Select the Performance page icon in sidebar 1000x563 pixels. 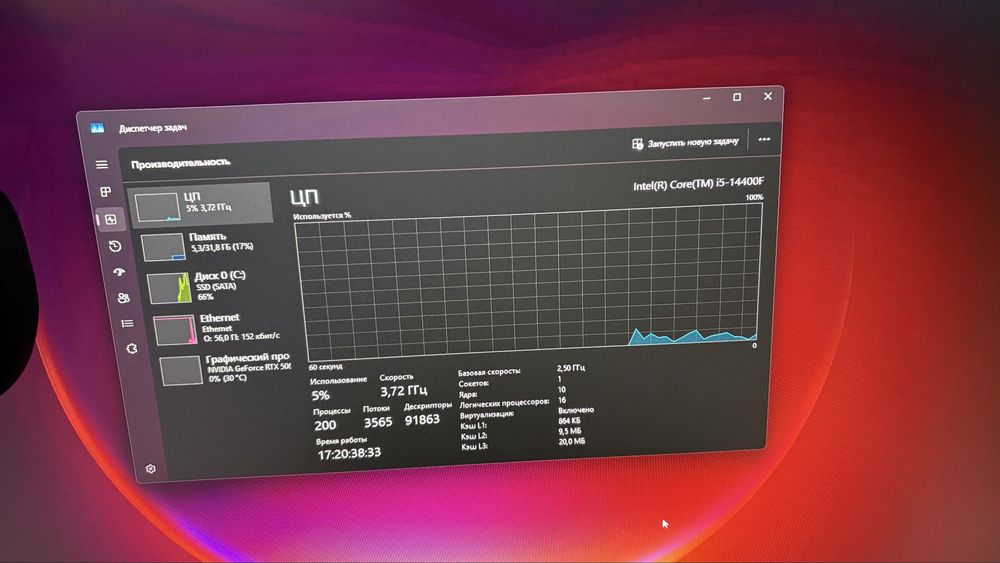tap(111, 219)
